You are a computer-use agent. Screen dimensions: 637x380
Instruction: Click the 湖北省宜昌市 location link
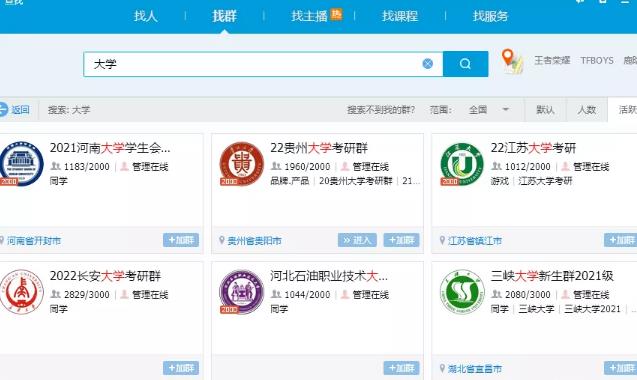(x=475, y=369)
